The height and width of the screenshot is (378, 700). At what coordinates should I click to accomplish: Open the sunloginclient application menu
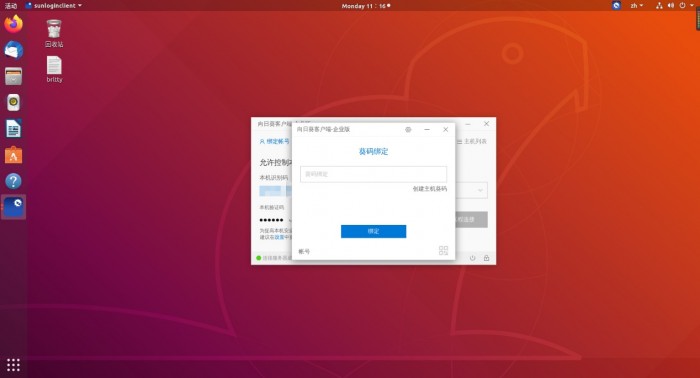coord(54,5)
